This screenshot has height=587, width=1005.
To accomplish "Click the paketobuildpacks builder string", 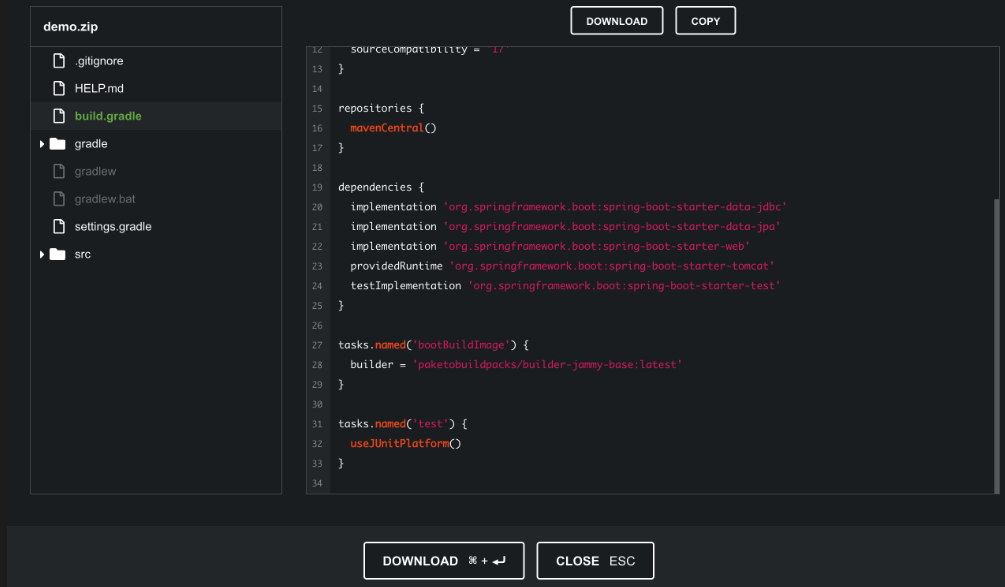I will tap(547, 365).
